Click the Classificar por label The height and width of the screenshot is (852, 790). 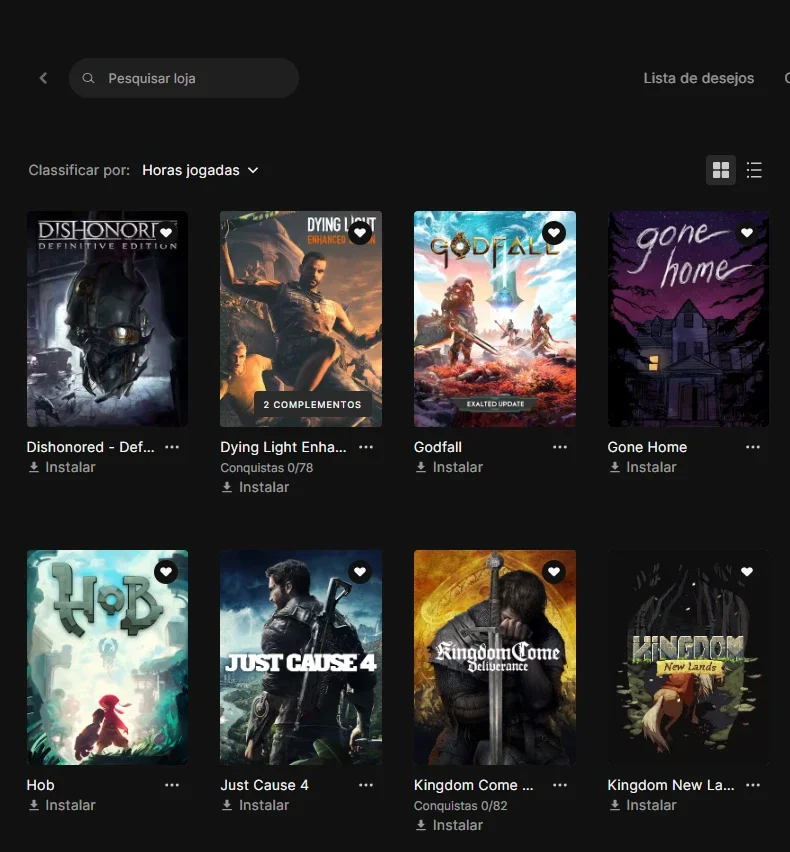click(79, 170)
